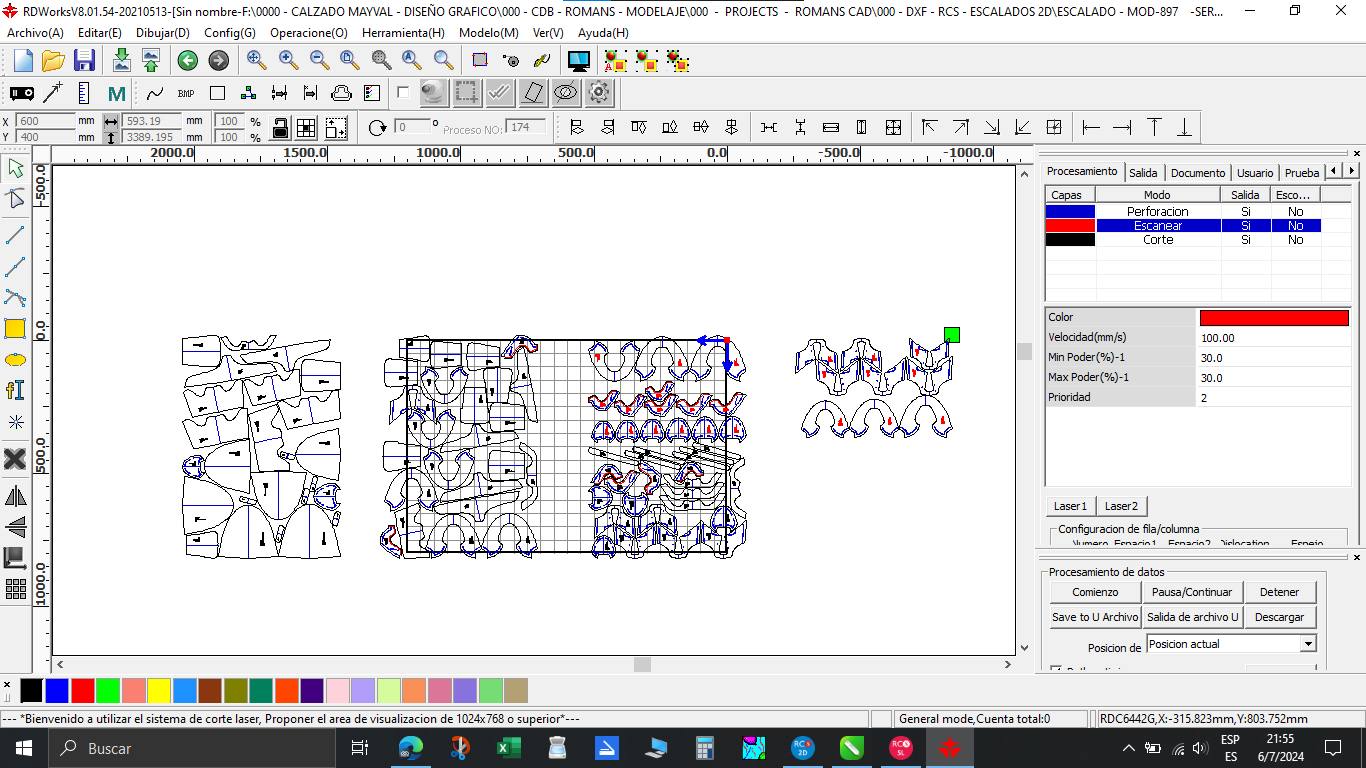Image resolution: width=1366 pixels, height=768 pixels.
Task: Click the horizontal mirror icon
Action: click(15, 496)
